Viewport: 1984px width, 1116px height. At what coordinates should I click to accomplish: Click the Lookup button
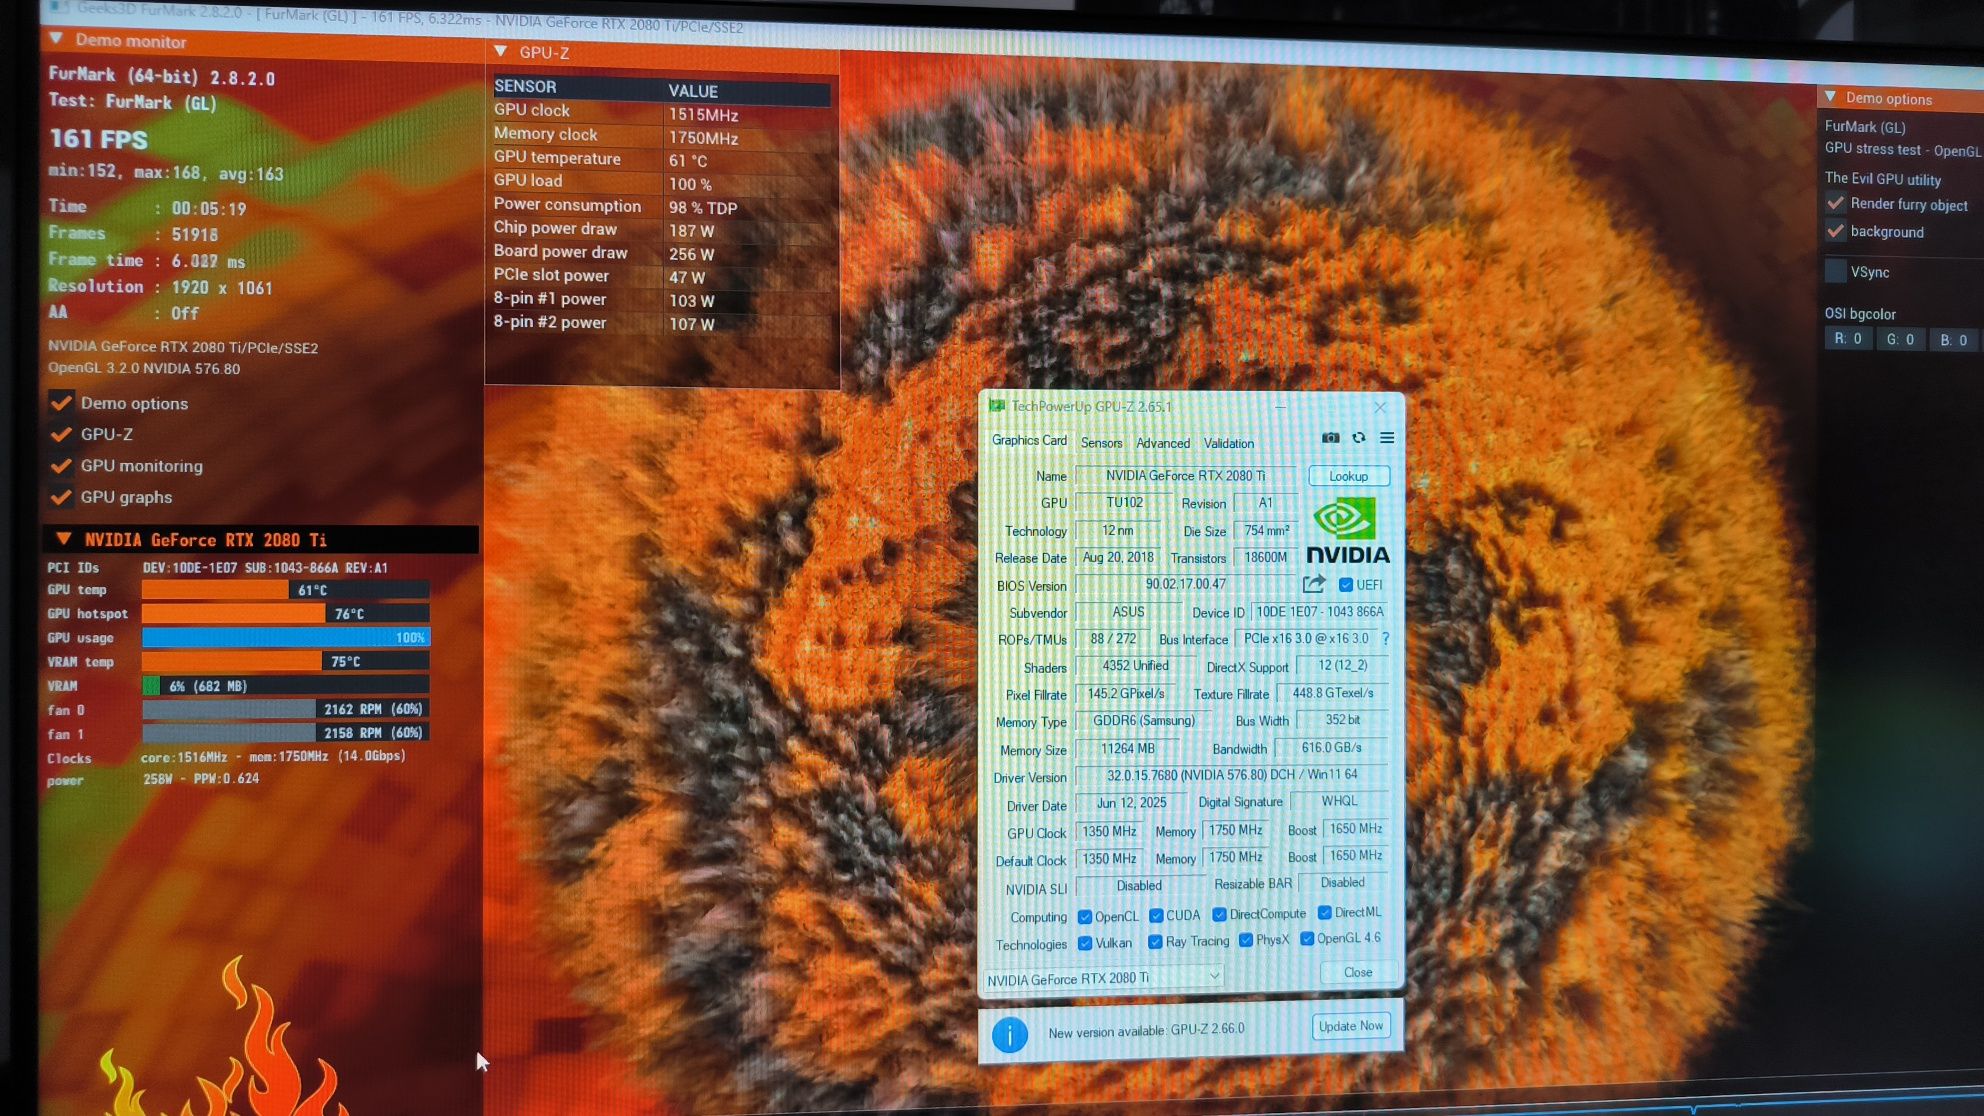pyautogui.click(x=1348, y=476)
